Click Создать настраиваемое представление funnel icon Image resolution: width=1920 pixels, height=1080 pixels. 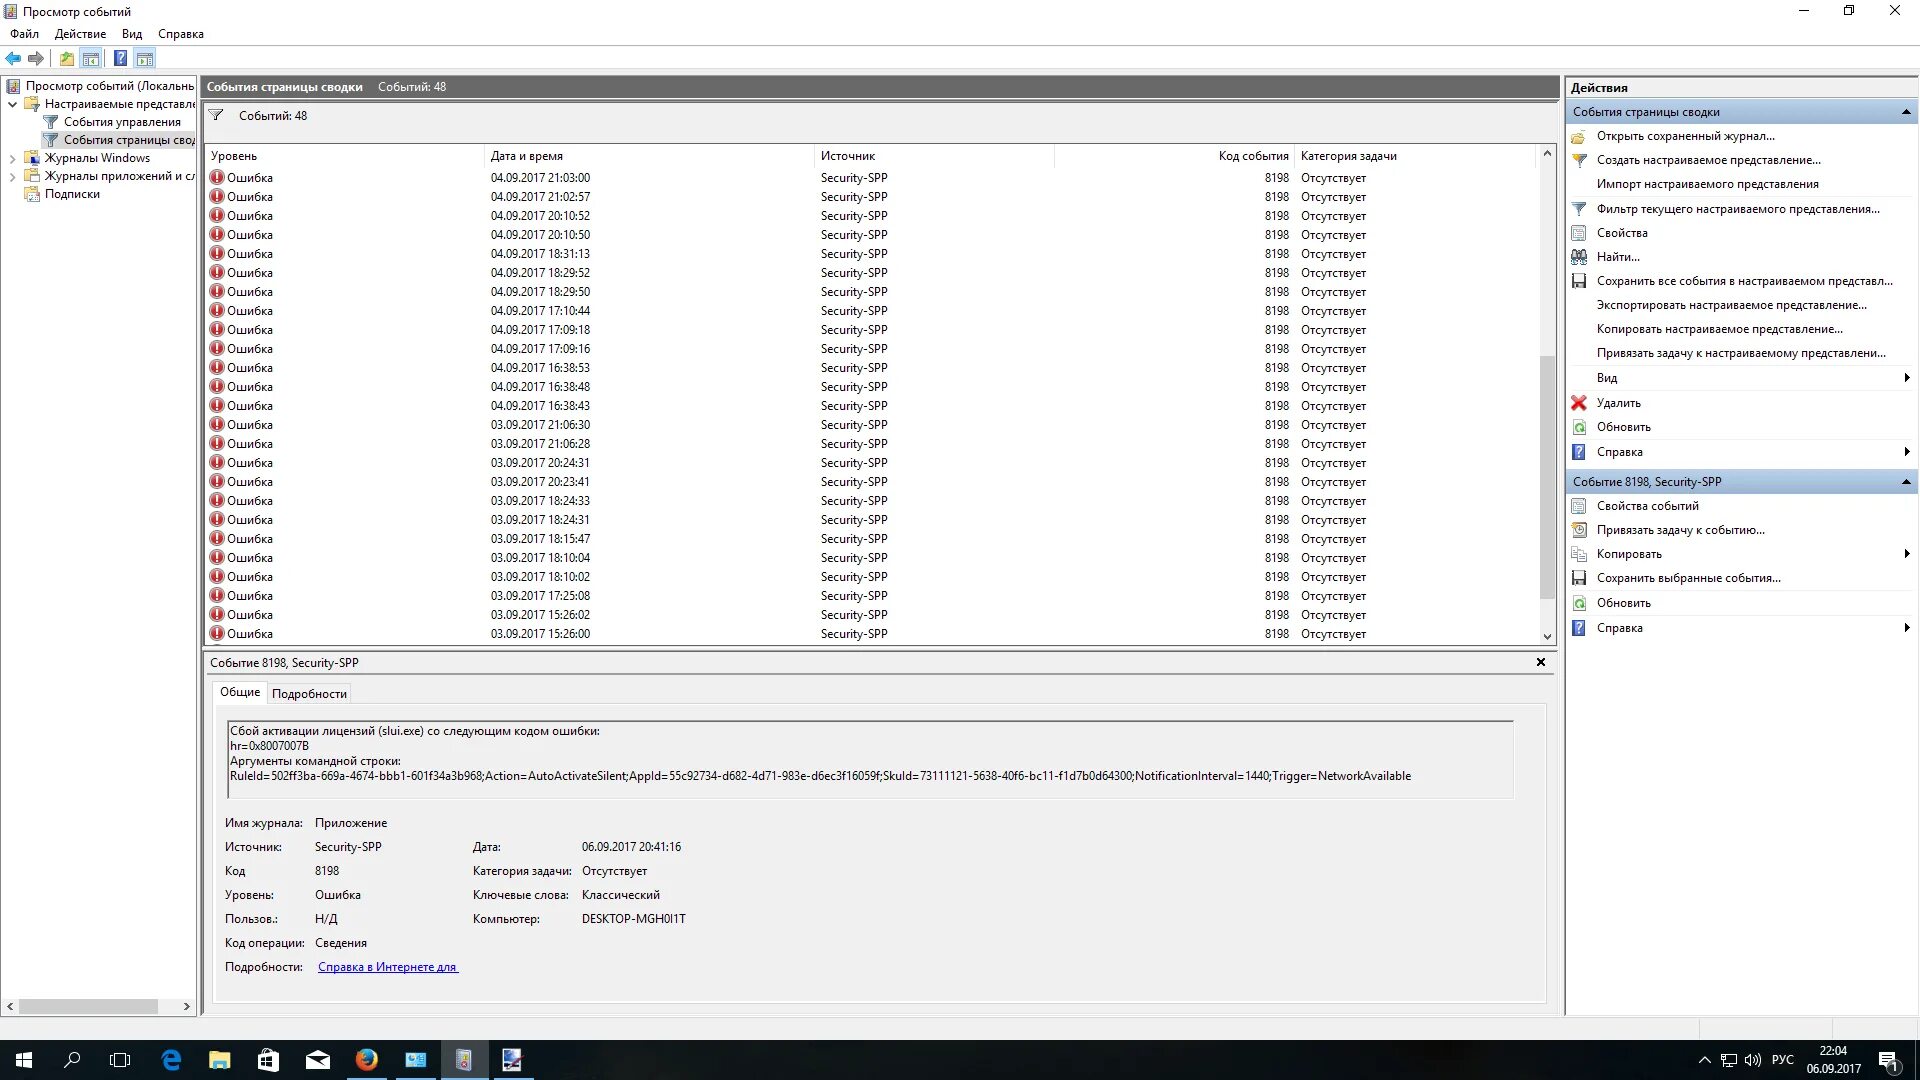pos(1579,160)
